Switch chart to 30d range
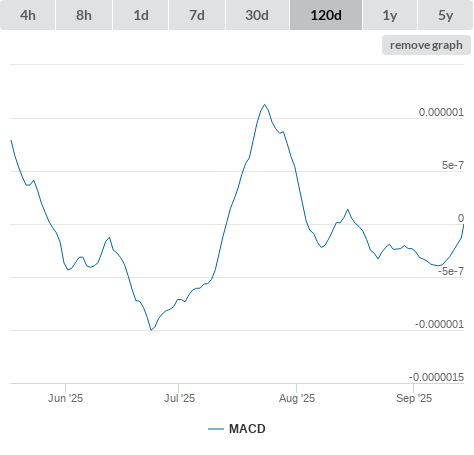The width and height of the screenshot is (474, 455). click(x=257, y=15)
